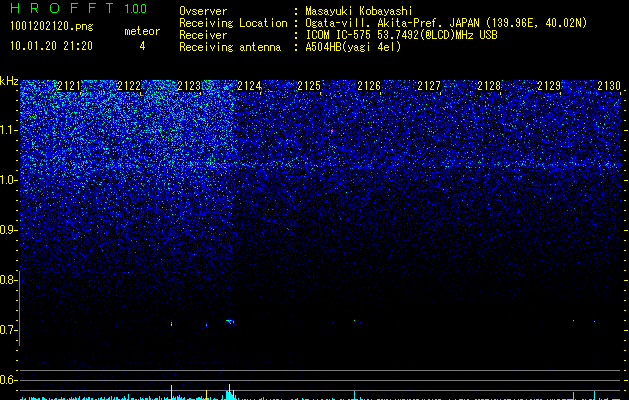The height and width of the screenshot is (400, 629).
Task: Click the HROFFT program title
Action: pos(62,8)
